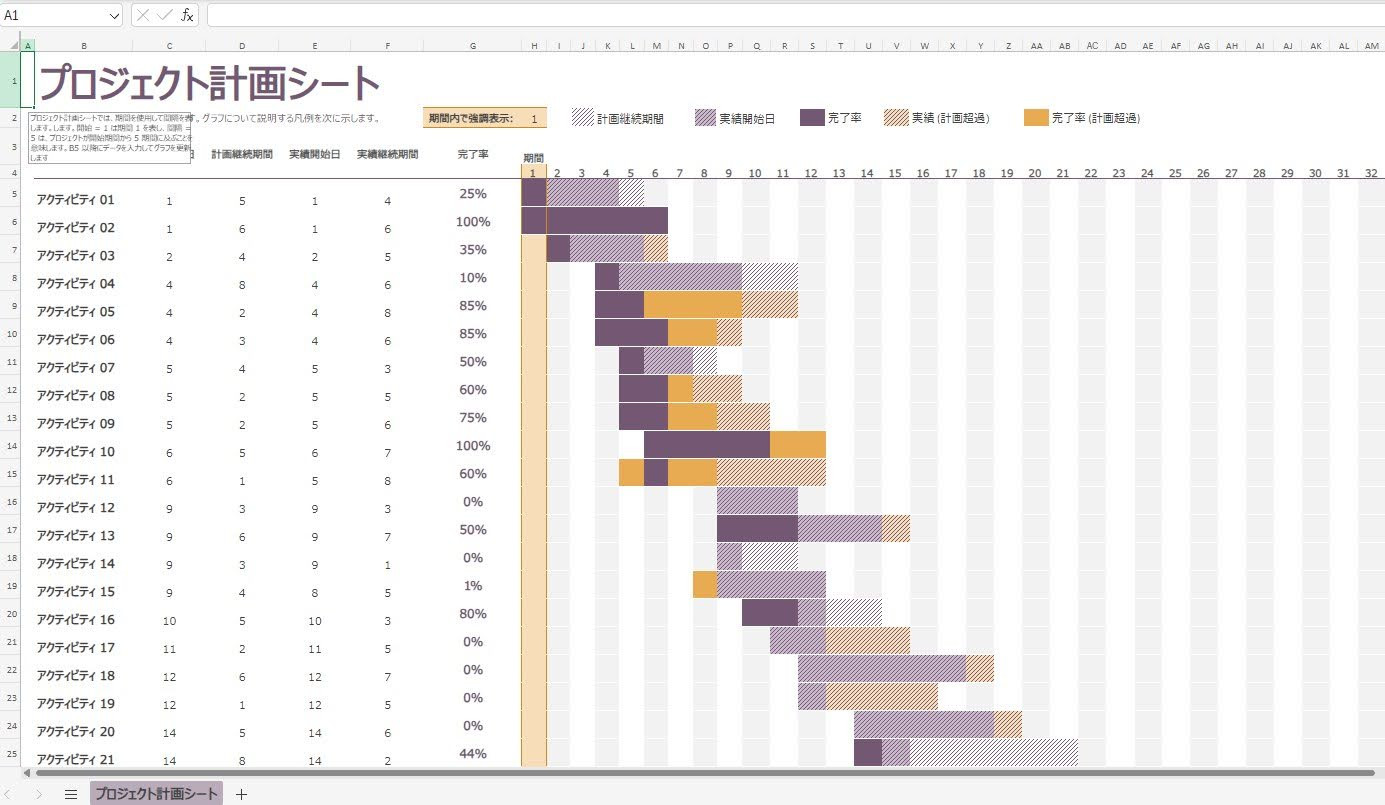The height and width of the screenshot is (805, 1385).
Task: Select cell アクティビティ 01
Action: click(76, 200)
